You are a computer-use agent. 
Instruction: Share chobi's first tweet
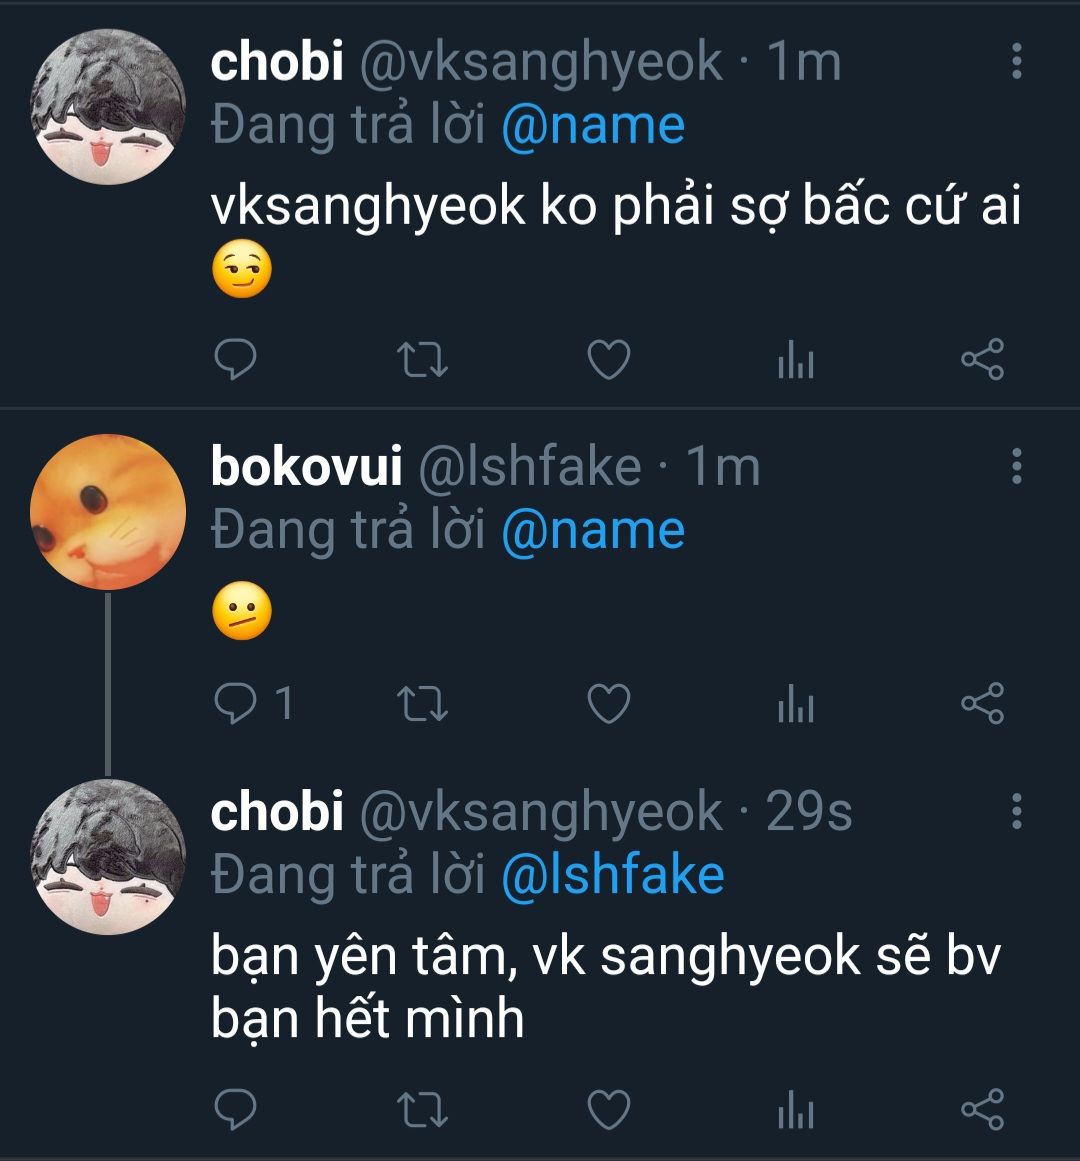coord(982,360)
